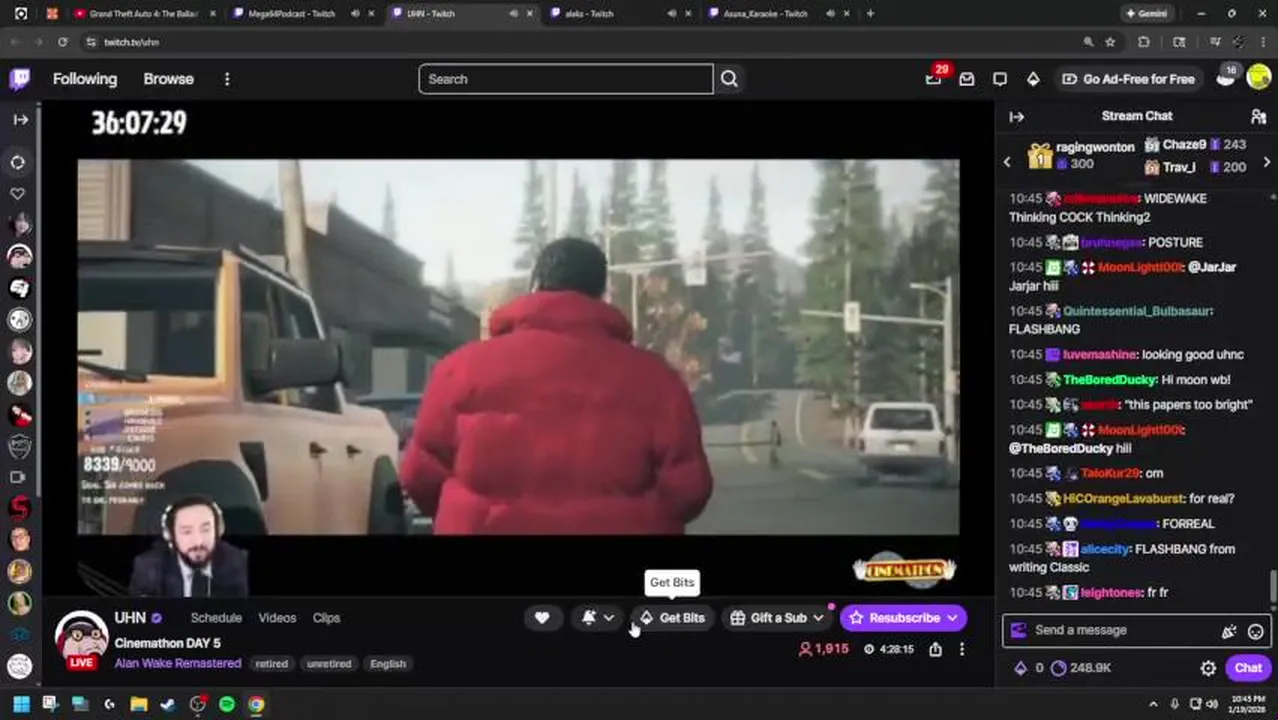The width and height of the screenshot is (1278, 720).
Task: Click the share stream icon
Action: pos(935,649)
